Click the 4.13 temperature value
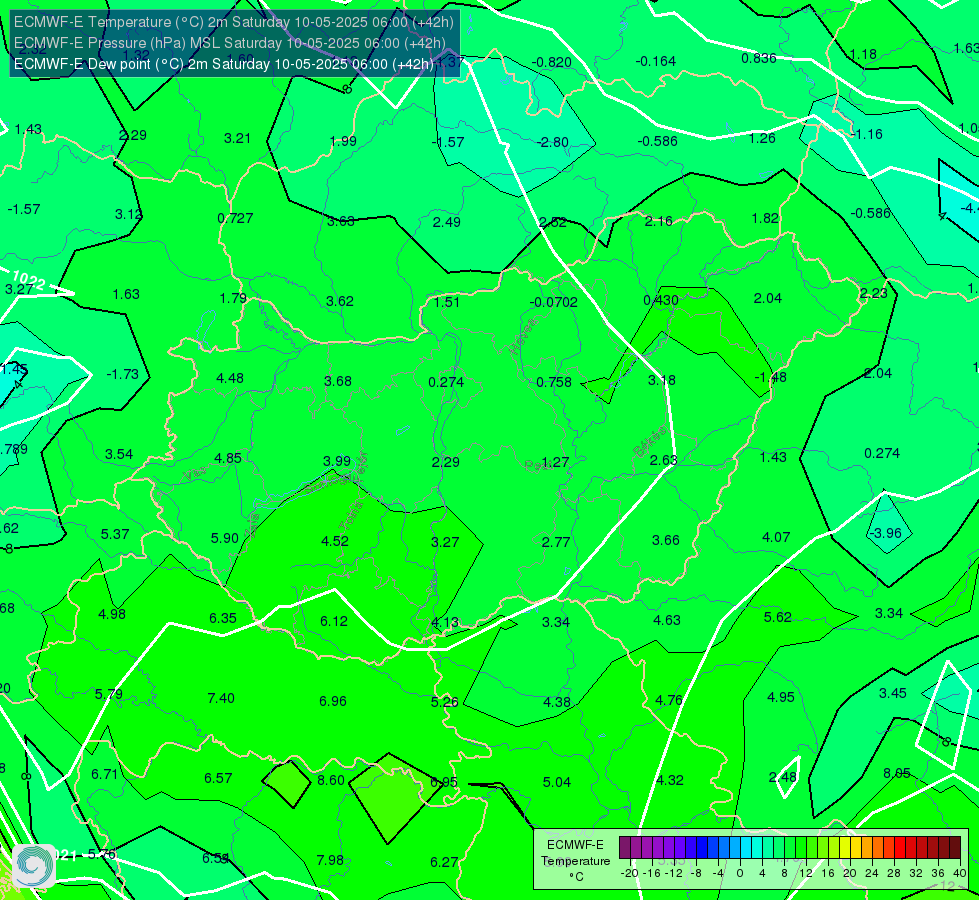This screenshot has width=979, height=900. coord(445,623)
